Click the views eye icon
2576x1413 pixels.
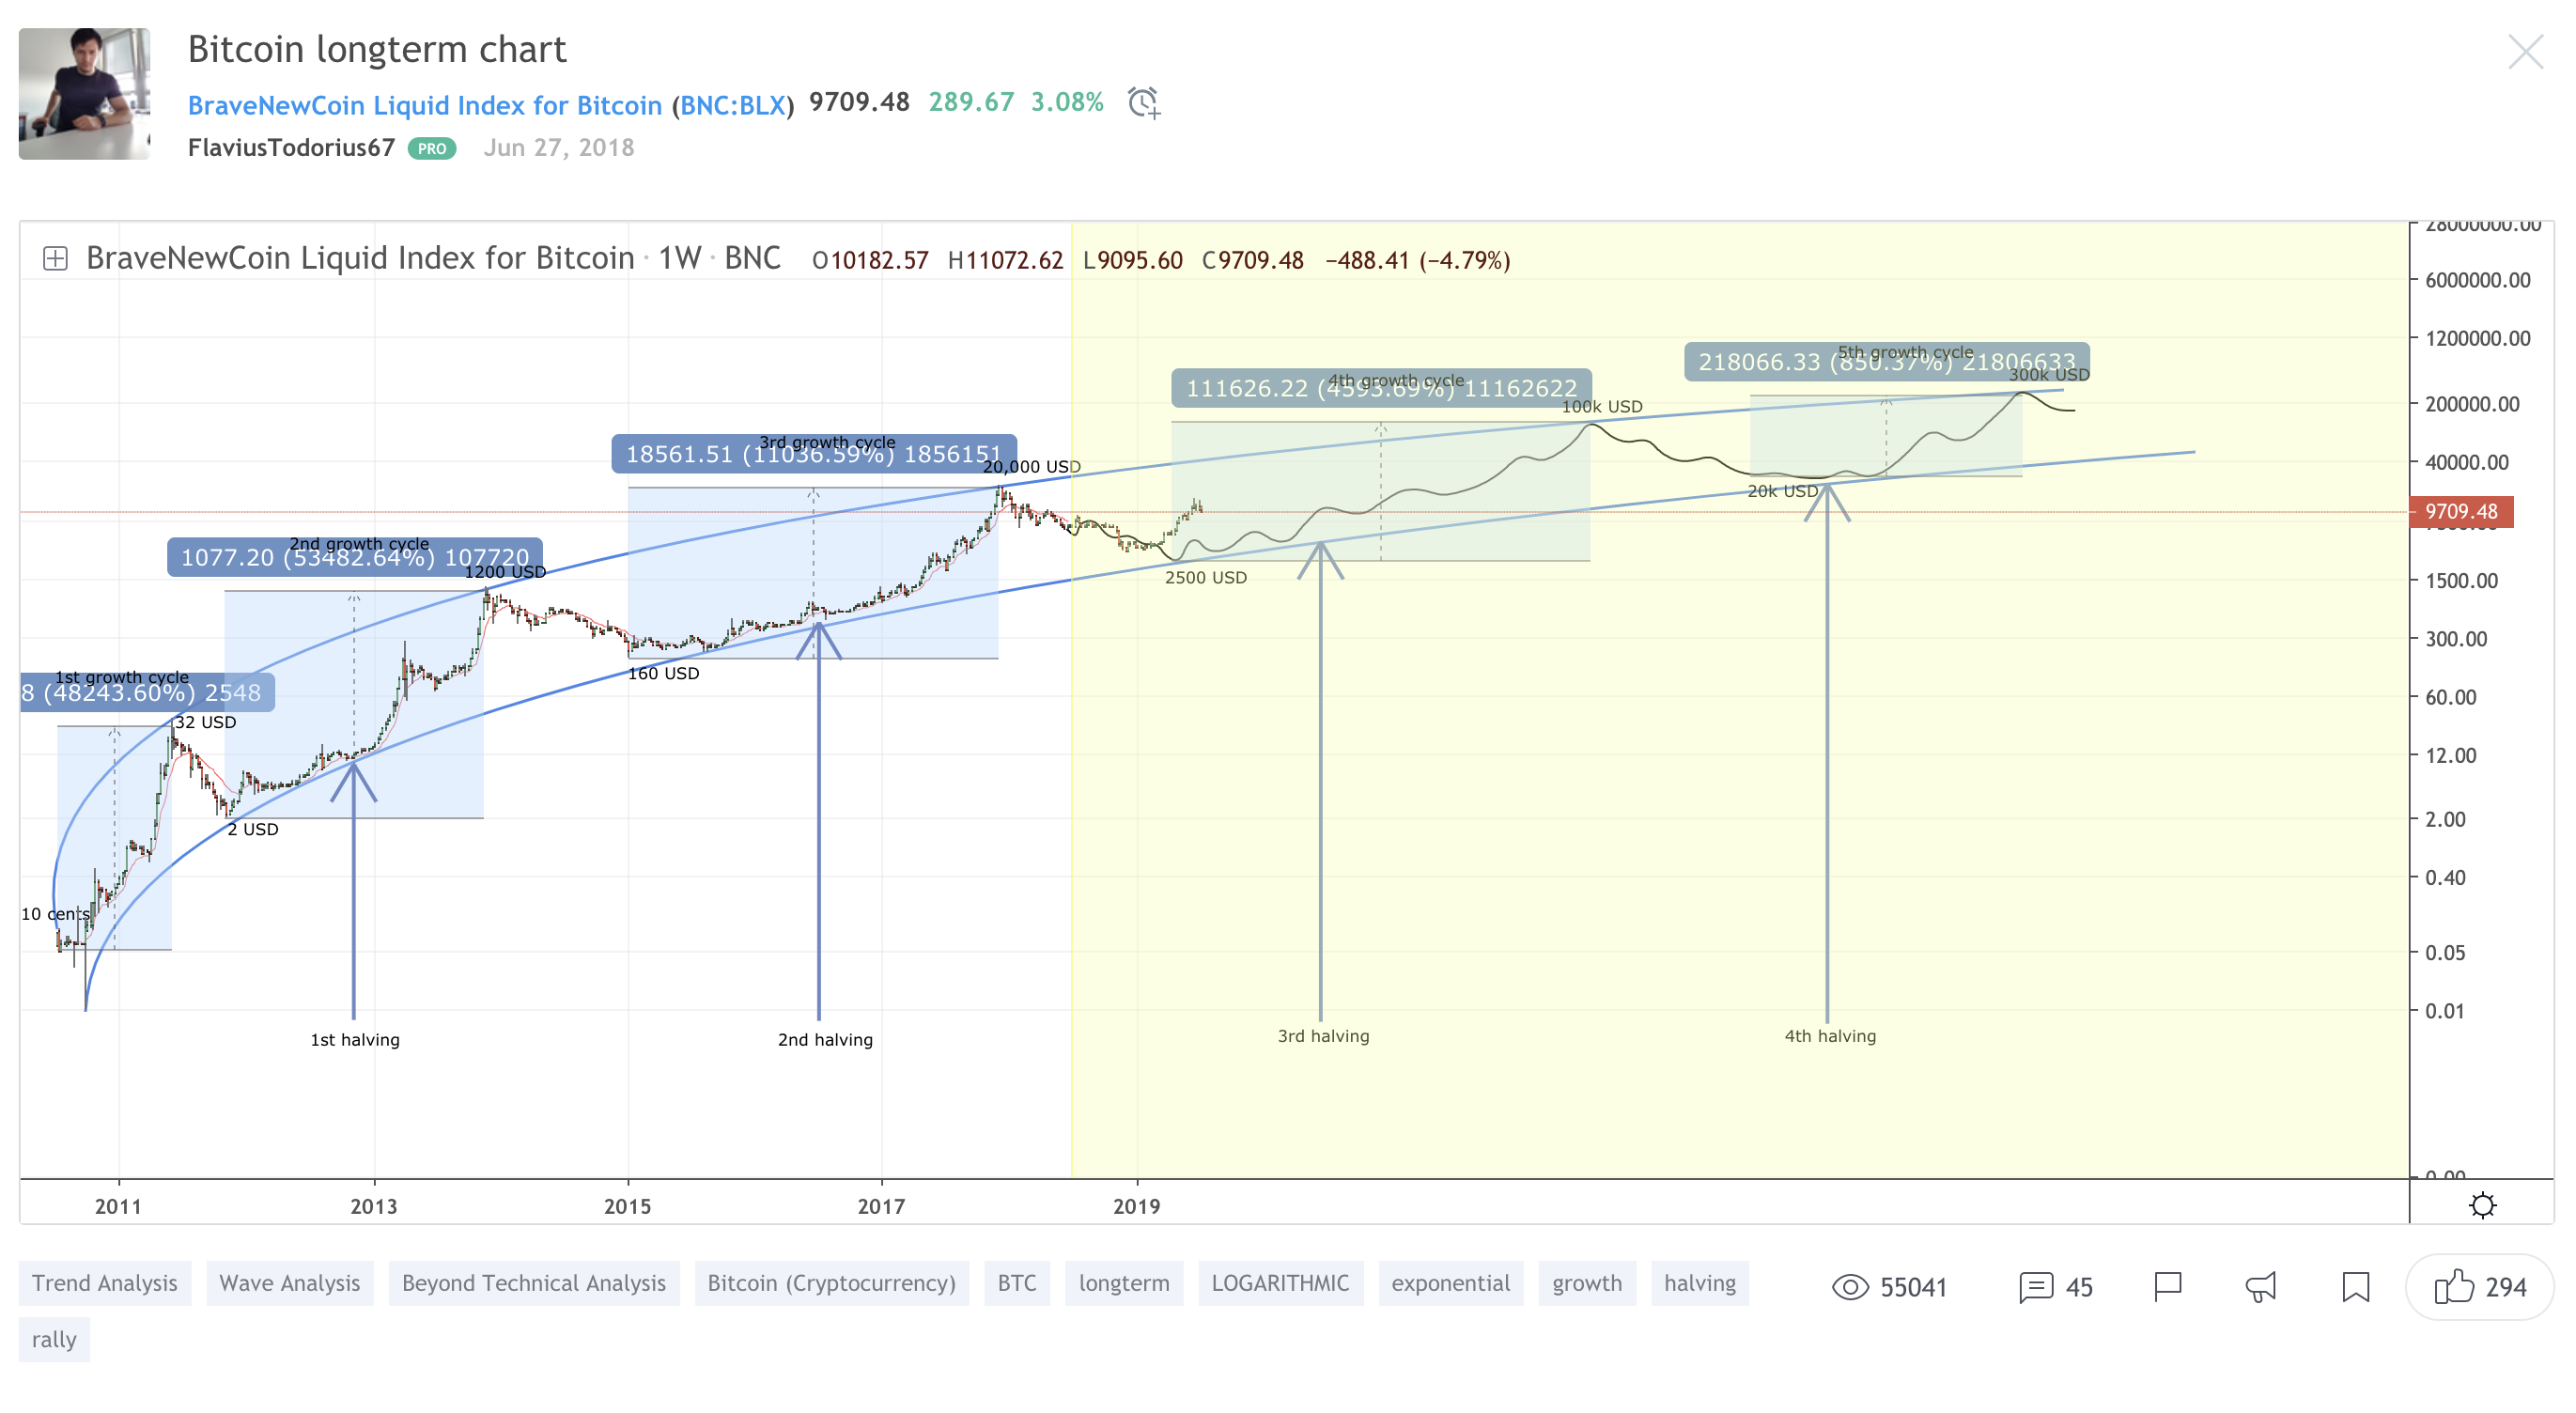[1849, 1287]
